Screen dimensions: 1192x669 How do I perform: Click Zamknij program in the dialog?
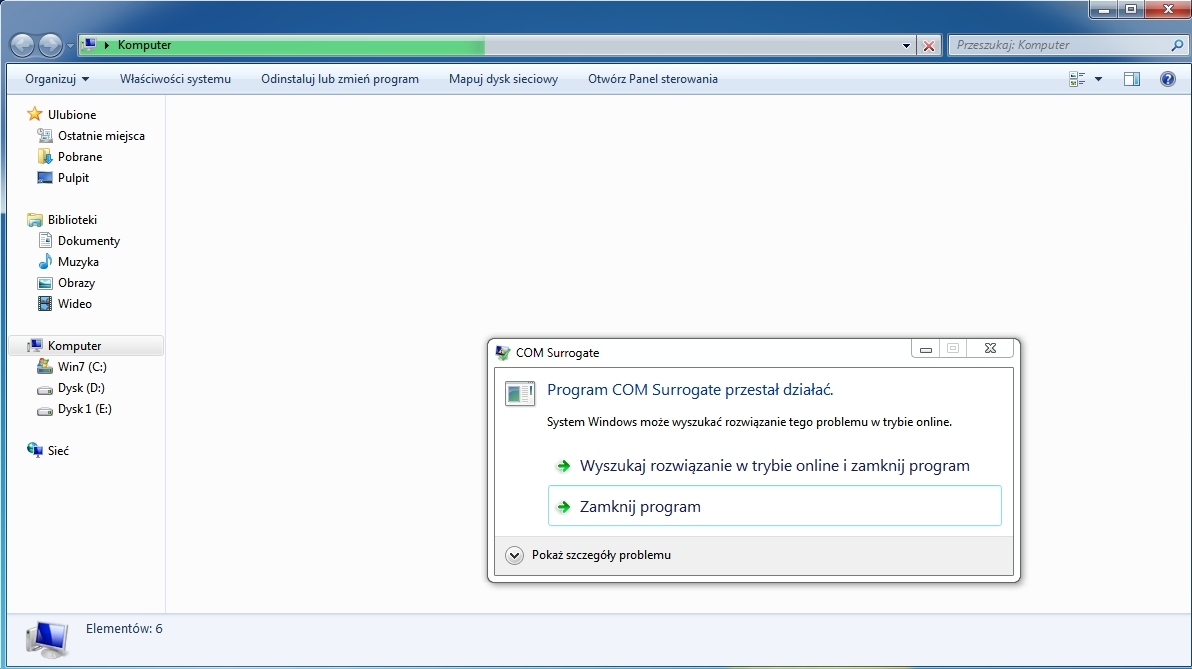[775, 506]
